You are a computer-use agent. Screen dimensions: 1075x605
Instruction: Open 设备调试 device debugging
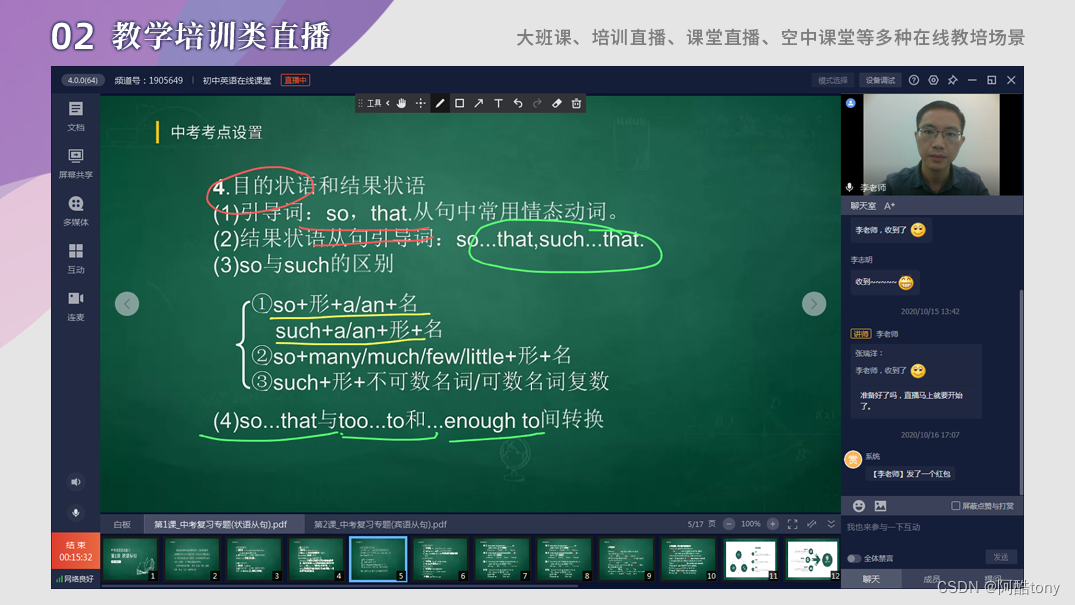880,80
